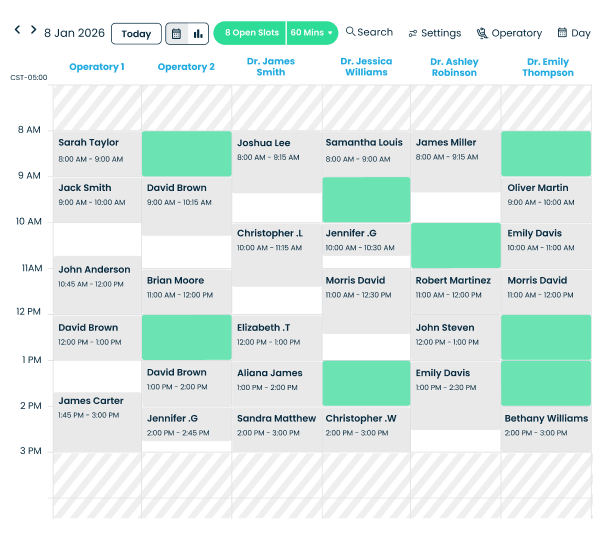Switch to chart view toggle
Screen dimensions: 604x534
(198, 33)
